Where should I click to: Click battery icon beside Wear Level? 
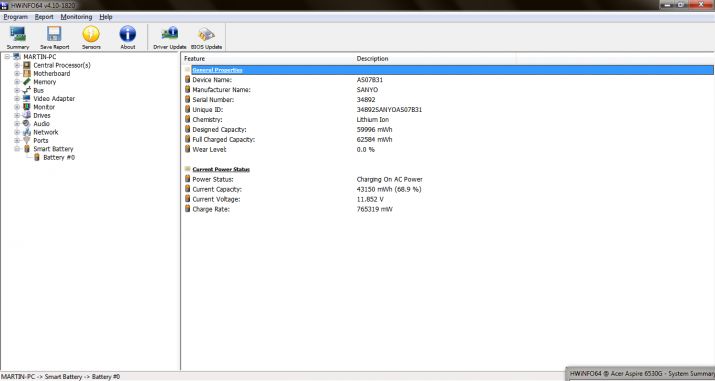coord(187,149)
